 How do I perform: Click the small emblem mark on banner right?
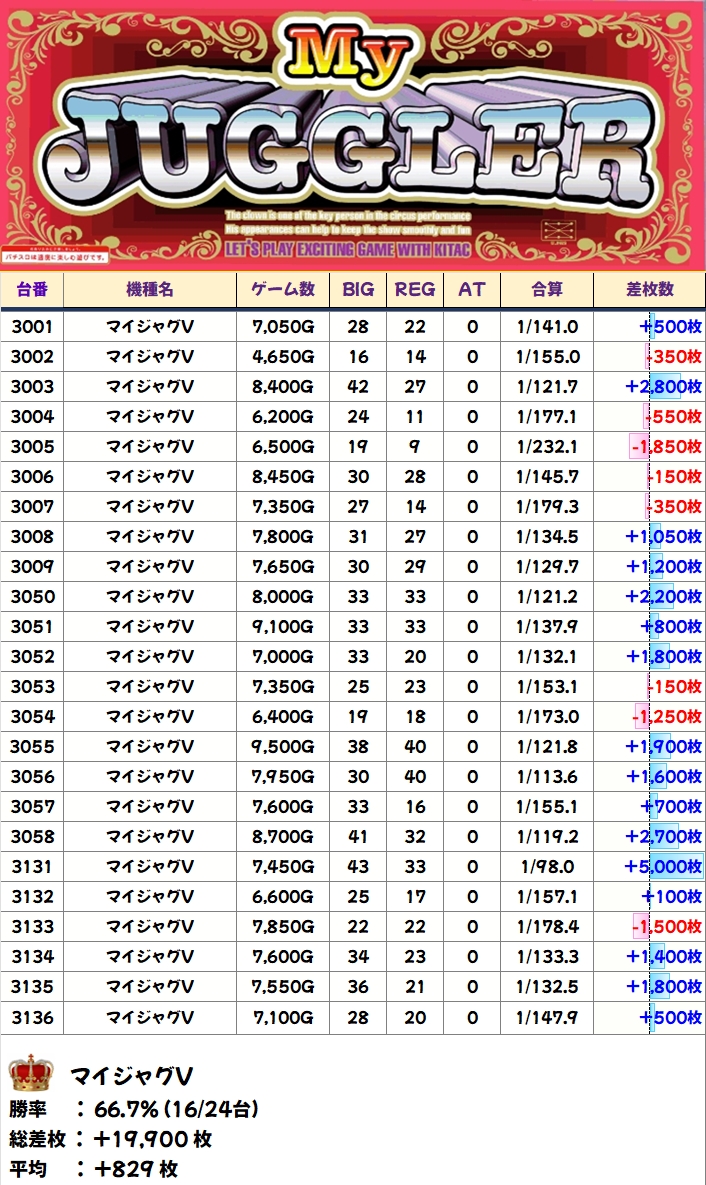tap(558, 230)
